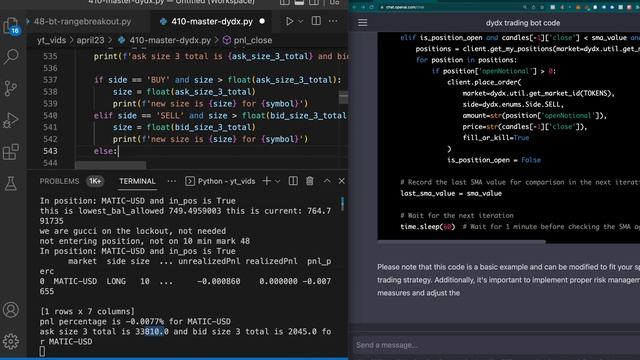The height and width of the screenshot is (360, 640).
Task: Open the Search view in activity bar
Action: coord(11,56)
